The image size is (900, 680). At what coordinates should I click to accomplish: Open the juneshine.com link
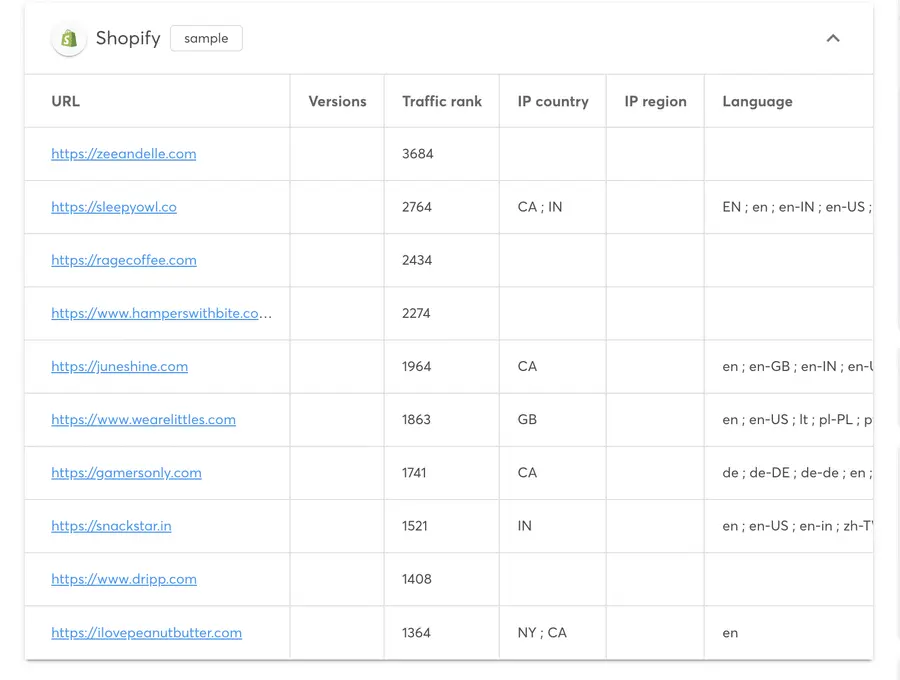pyautogui.click(x=119, y=366)
